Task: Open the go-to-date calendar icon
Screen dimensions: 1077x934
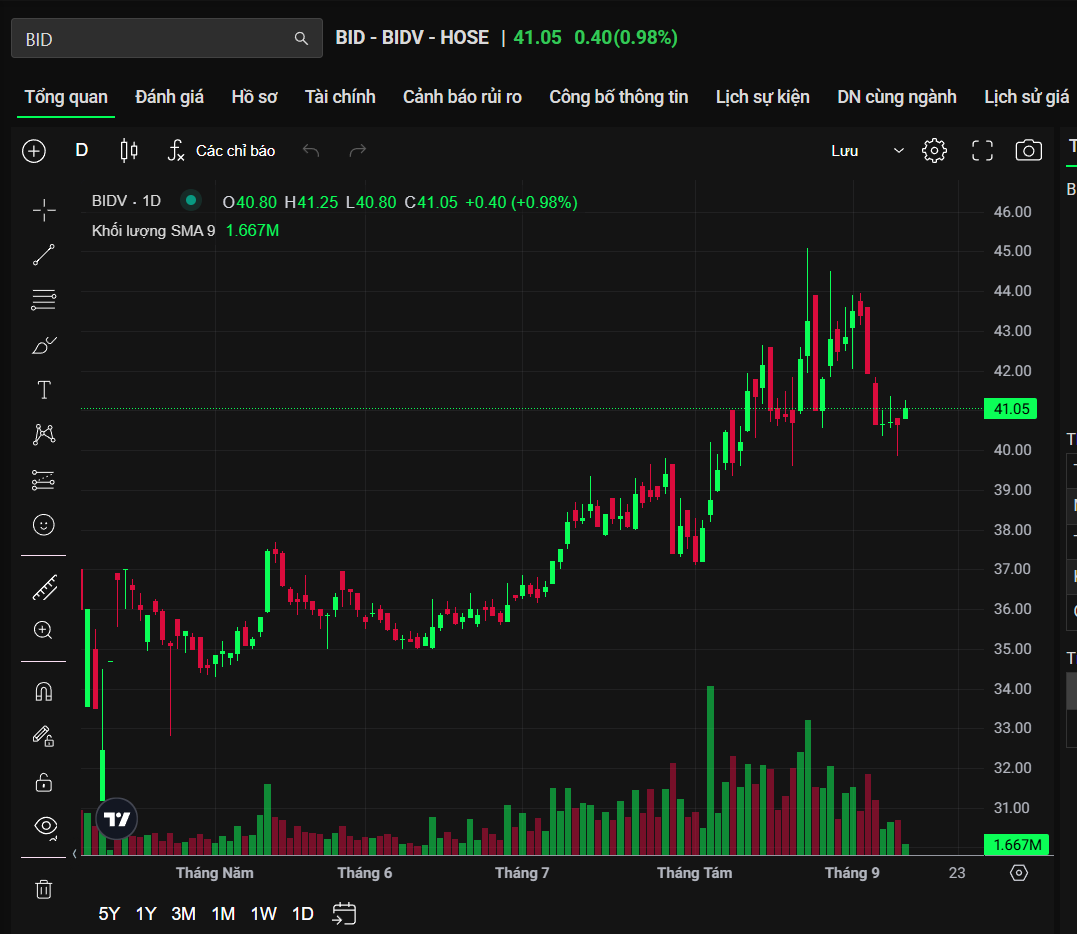Action: pos(344,914)
